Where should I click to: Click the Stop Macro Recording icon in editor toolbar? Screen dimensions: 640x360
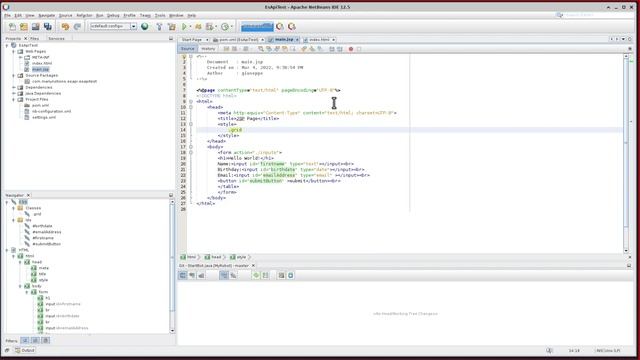pyautogui.click(x=359, y=49)
